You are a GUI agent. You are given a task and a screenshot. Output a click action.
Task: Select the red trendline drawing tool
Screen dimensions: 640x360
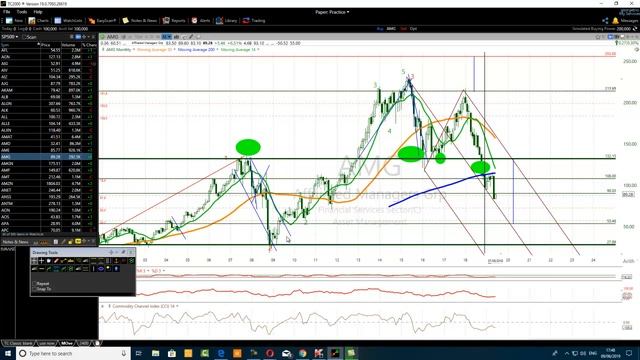pyautogui.click(x=56, y=260)
